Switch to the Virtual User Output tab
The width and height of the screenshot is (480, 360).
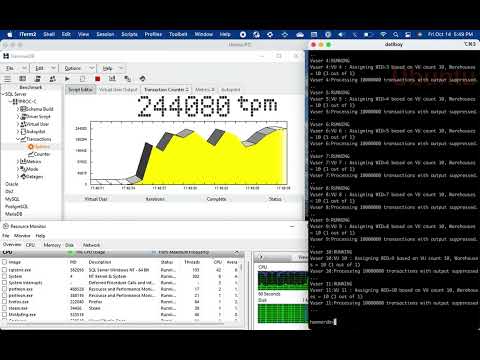coord(118,90)
